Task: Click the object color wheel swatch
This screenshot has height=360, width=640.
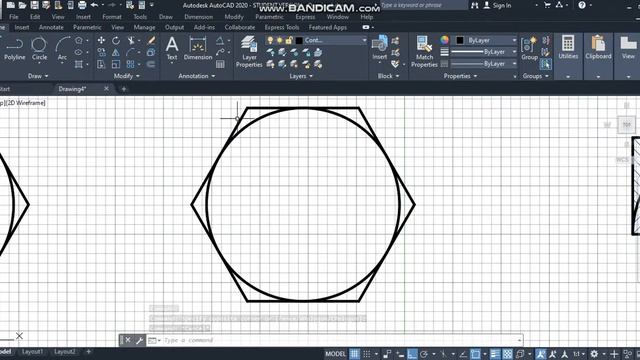Action: pyautogui.click(x=444, y=40)
